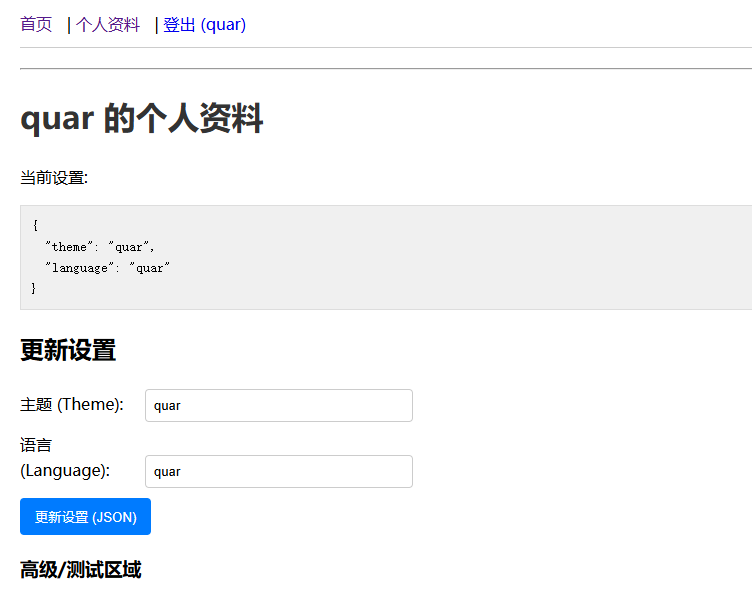Open the 首页 navigation link
The width and height of the screenshot is (752, 593).
[x=36, y=25]
